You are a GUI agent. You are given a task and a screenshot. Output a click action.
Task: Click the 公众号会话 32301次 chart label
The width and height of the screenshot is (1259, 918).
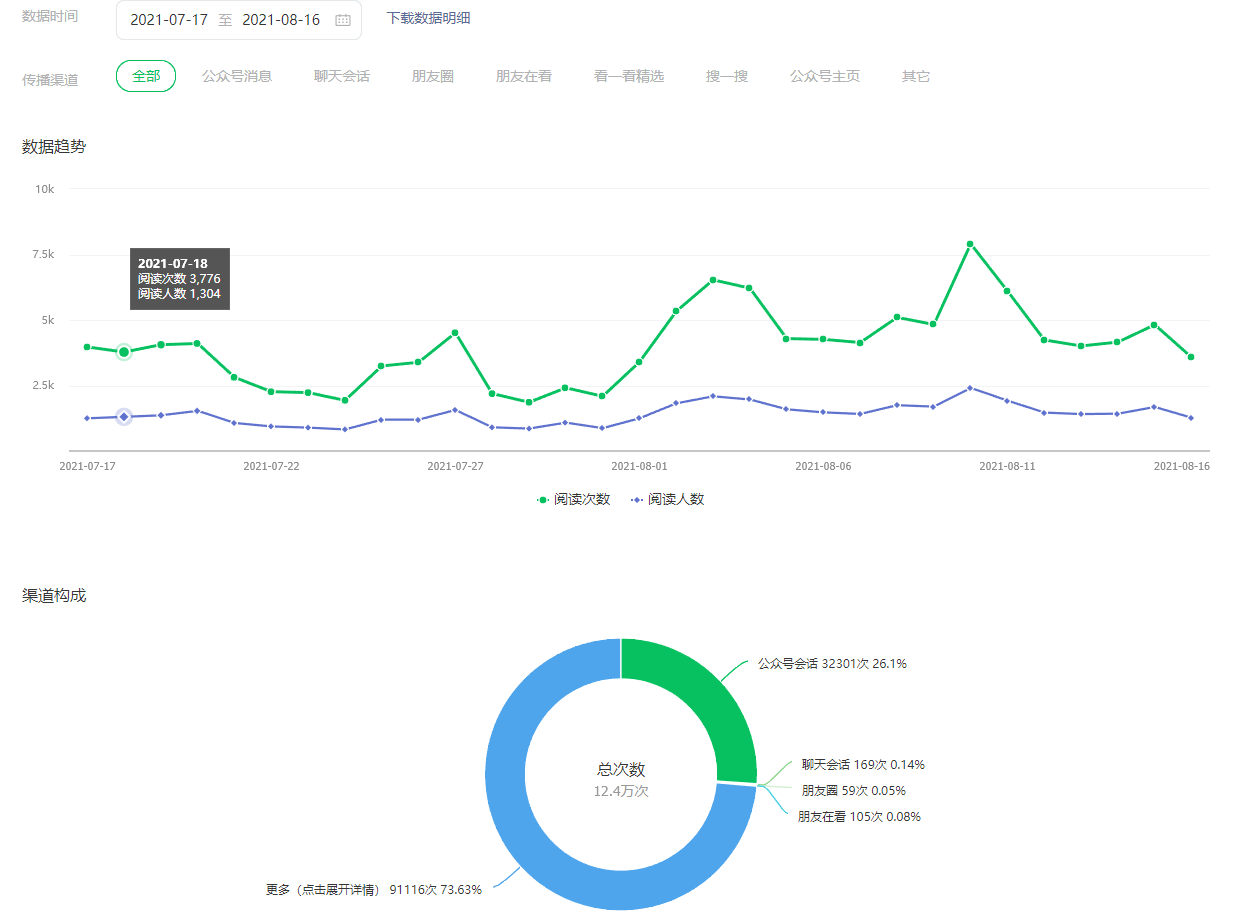click(x=832, y=663)
